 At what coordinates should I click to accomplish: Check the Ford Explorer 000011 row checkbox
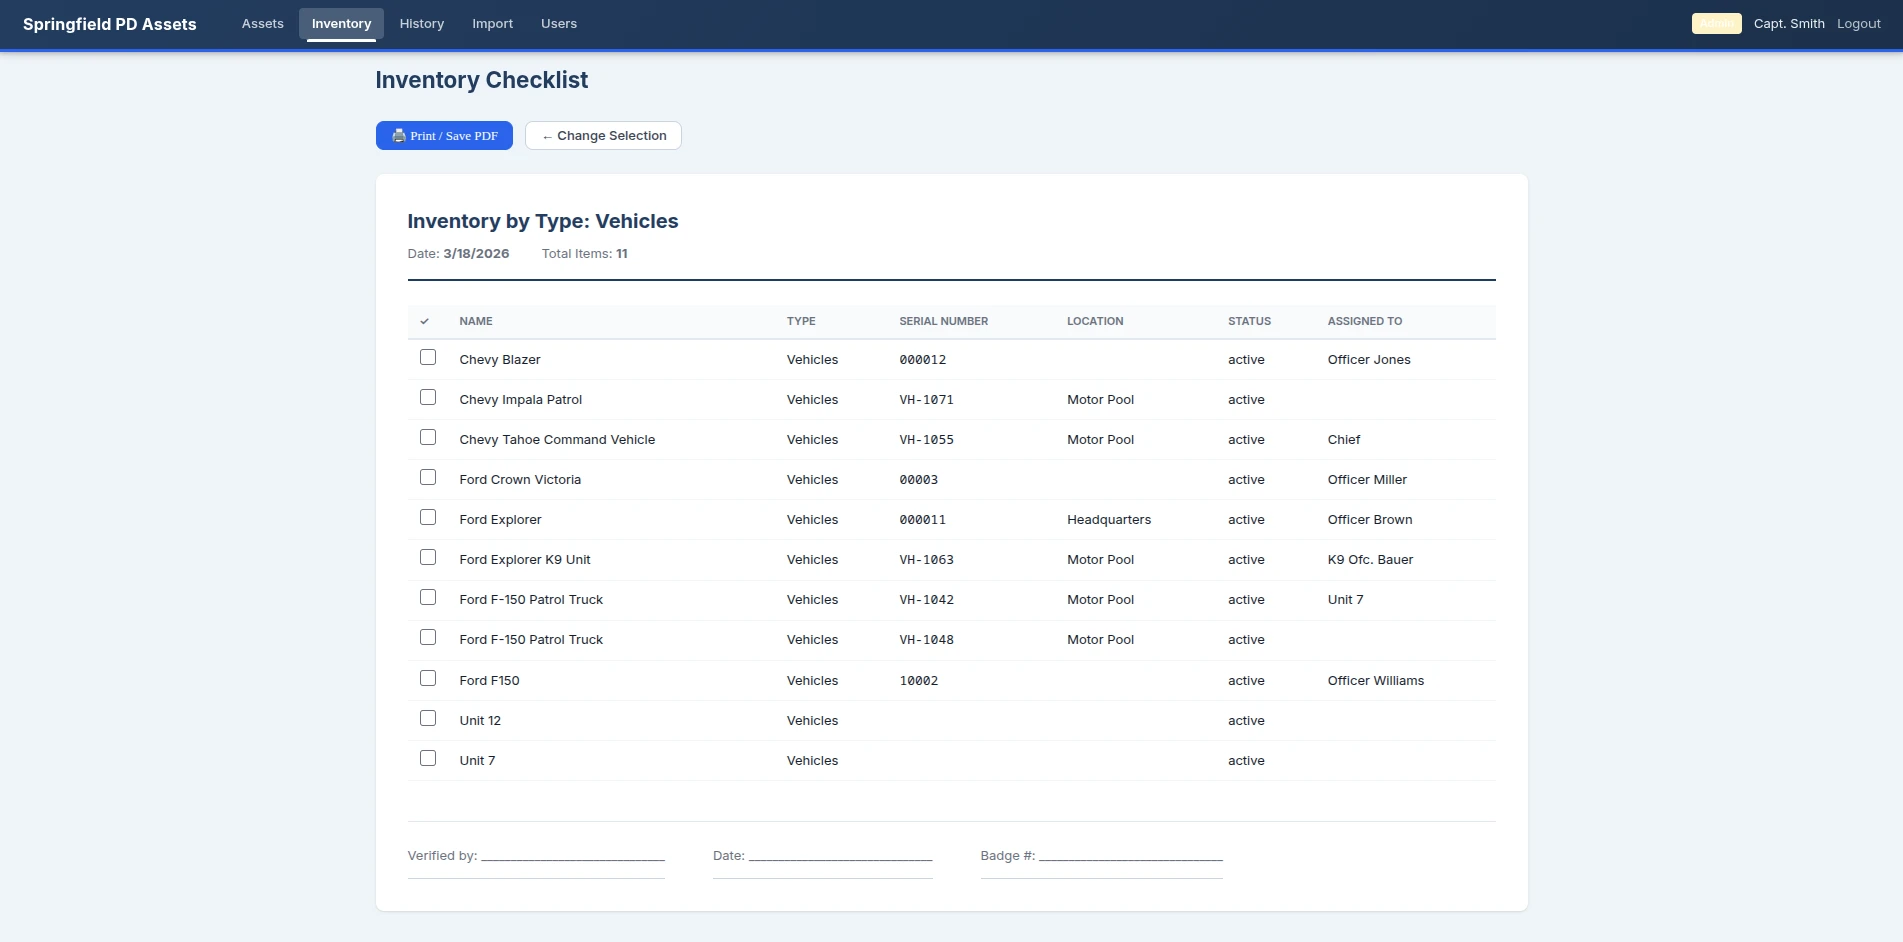tap(428, 517)
